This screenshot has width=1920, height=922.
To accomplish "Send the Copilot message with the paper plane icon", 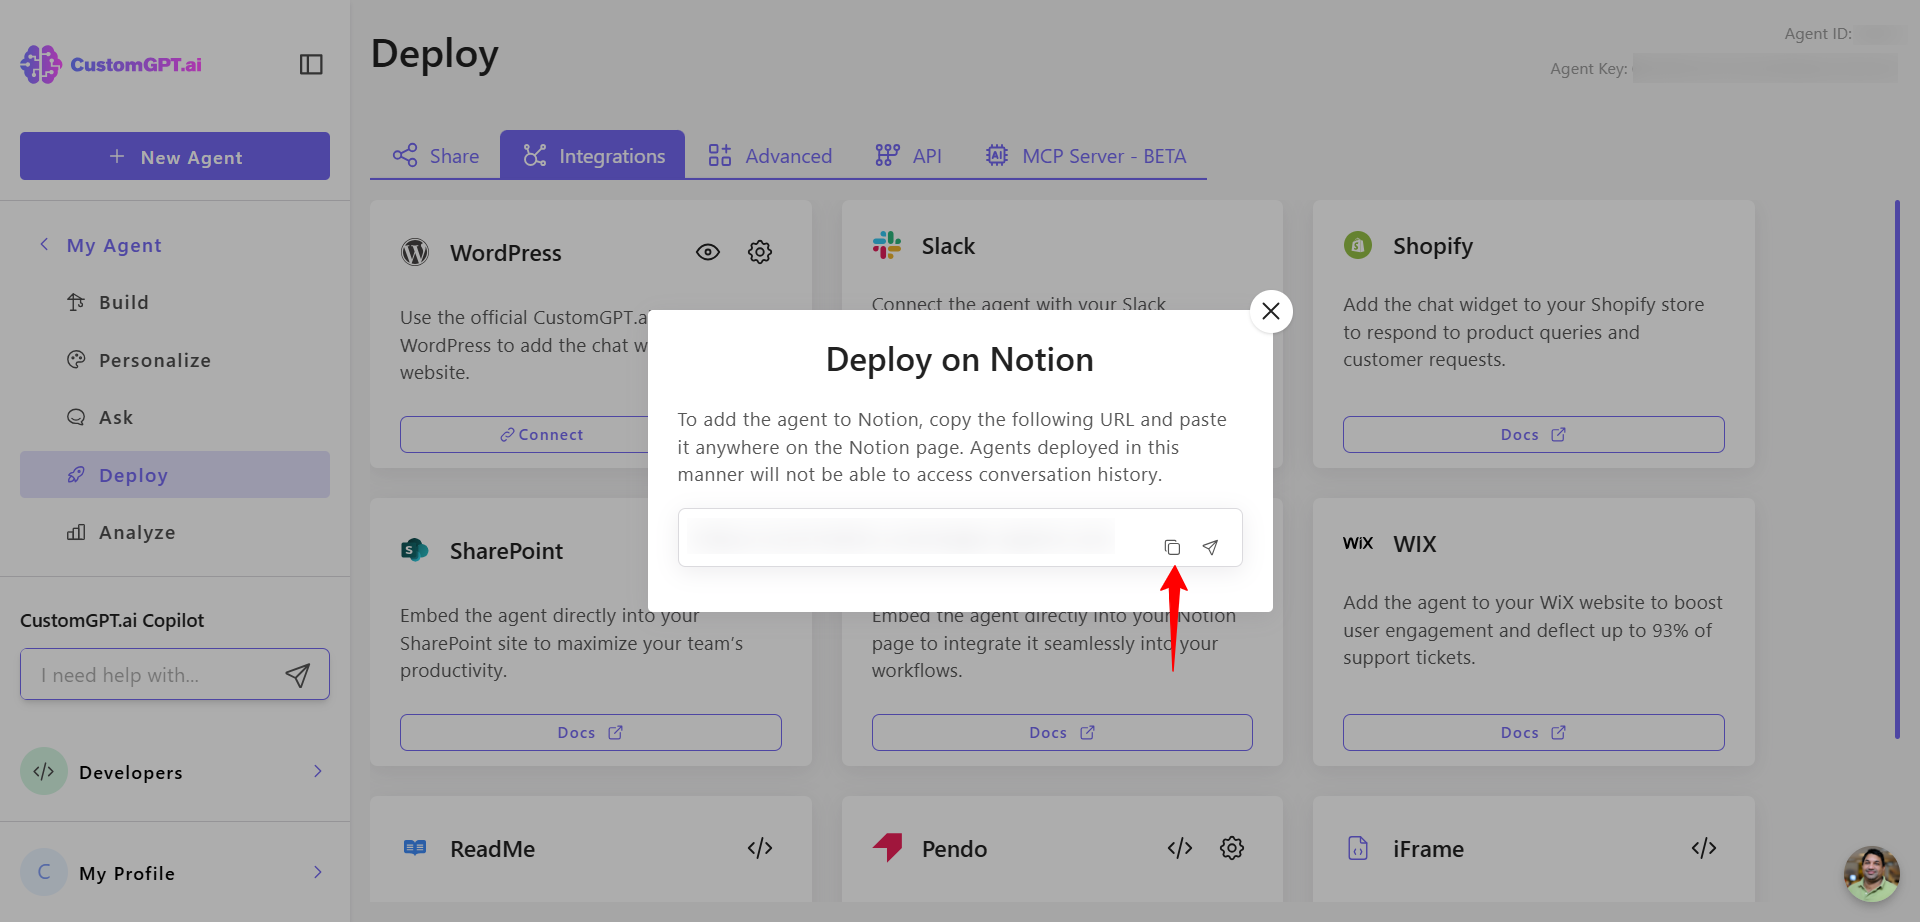I will (x=297, y=675).
